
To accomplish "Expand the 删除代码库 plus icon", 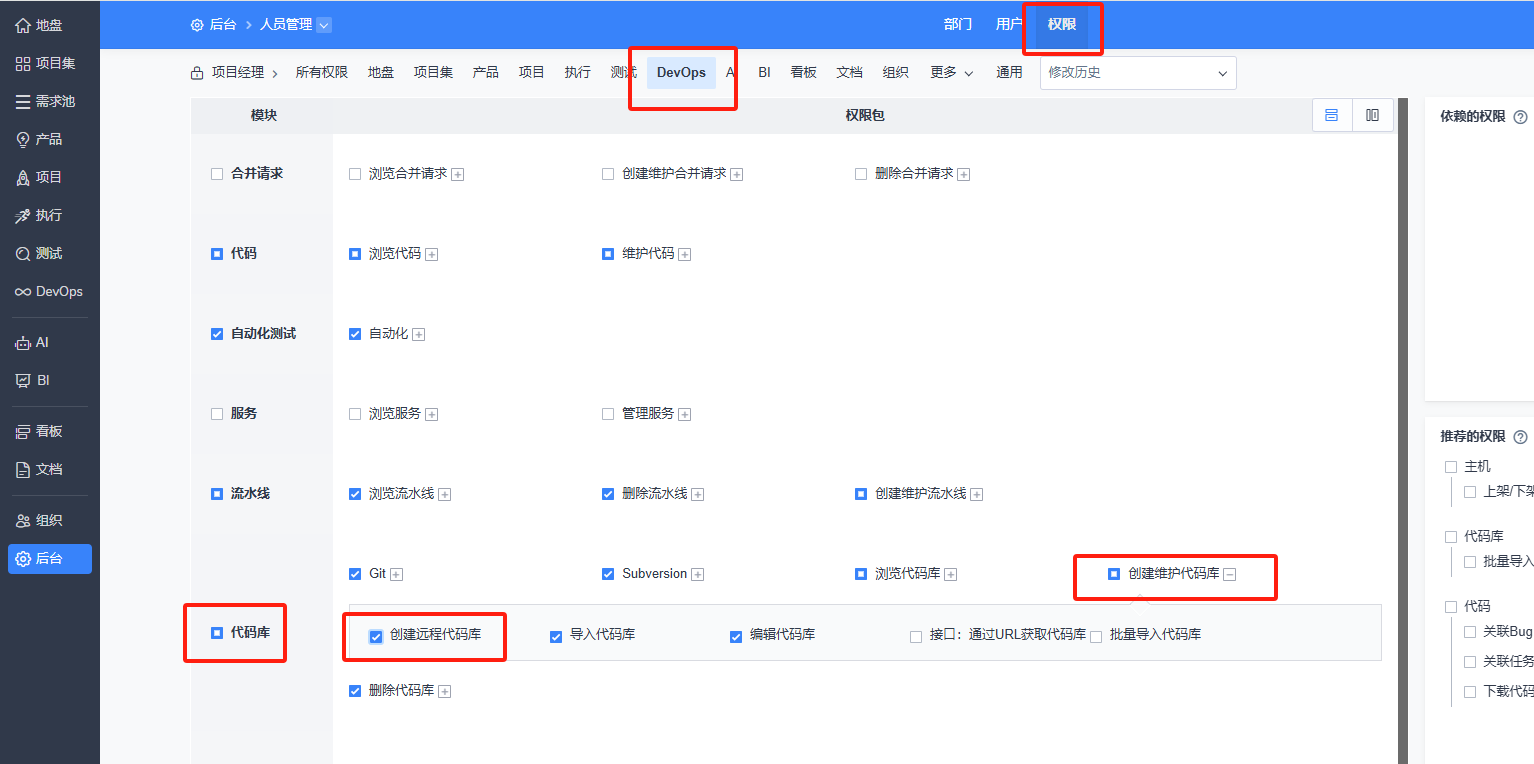I will [444, 691].
